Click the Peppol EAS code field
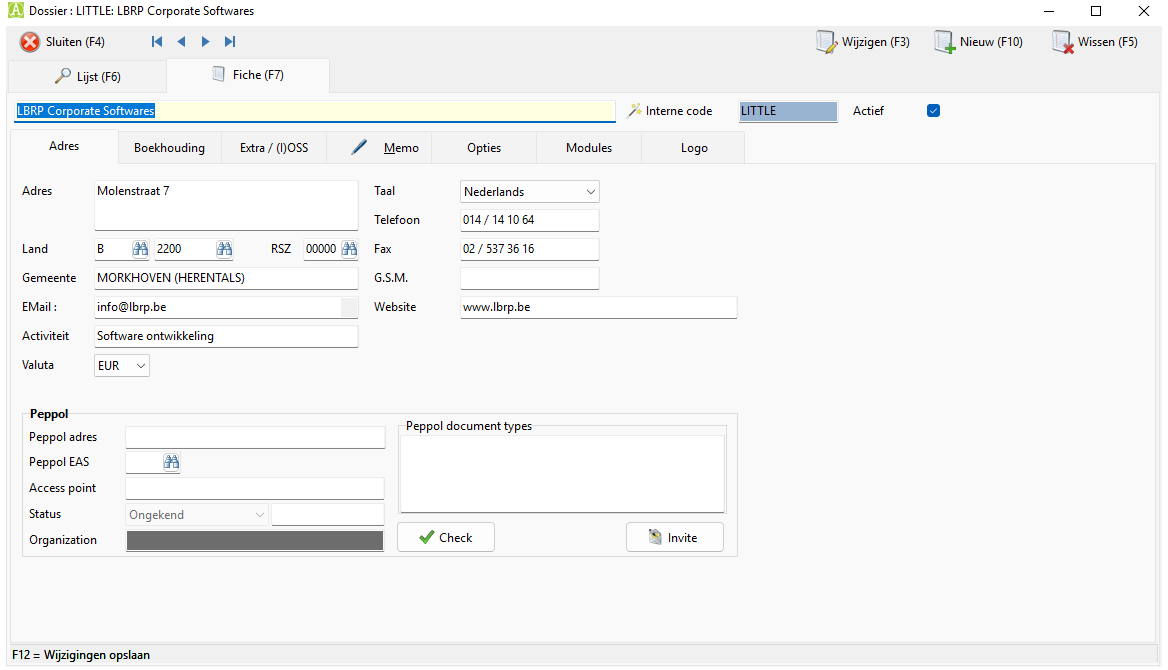 [145, 462]
